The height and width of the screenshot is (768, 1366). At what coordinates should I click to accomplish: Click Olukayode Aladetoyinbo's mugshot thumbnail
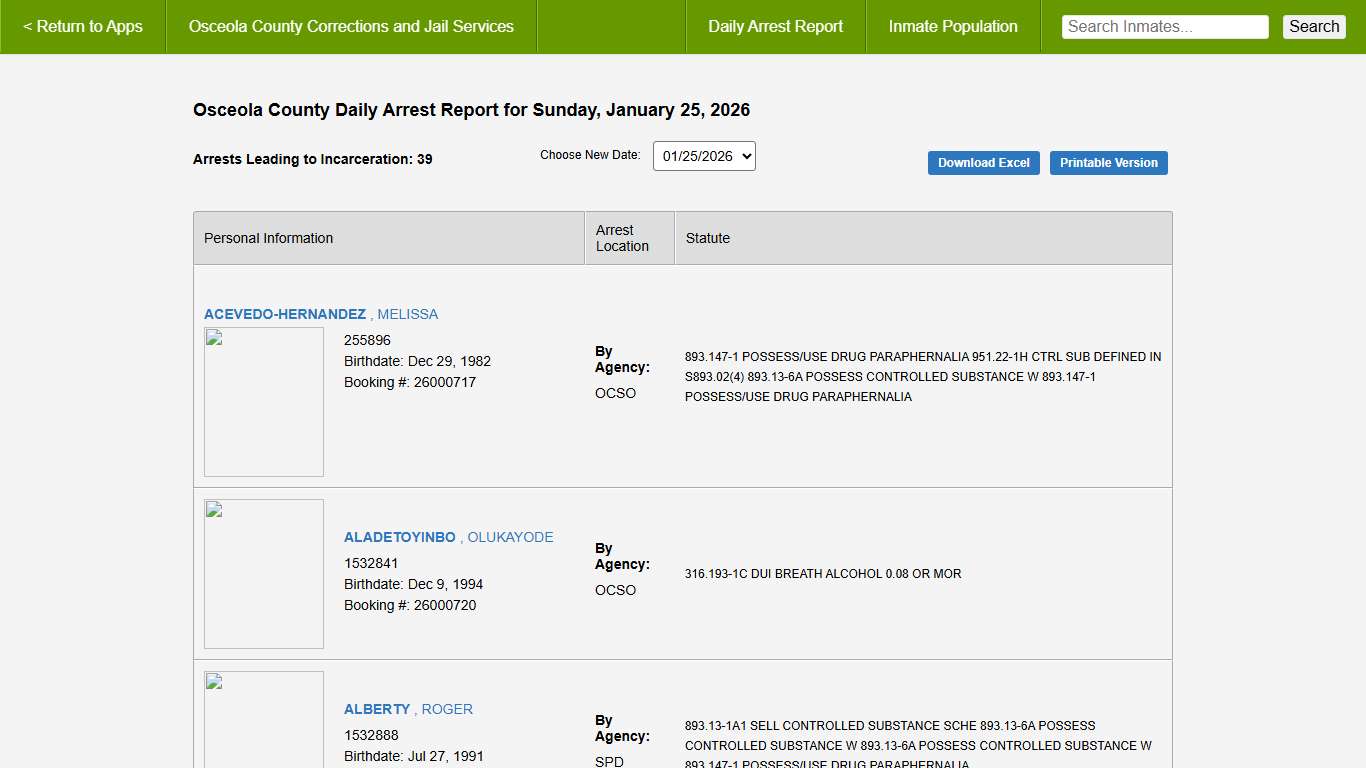click(264, 574)
